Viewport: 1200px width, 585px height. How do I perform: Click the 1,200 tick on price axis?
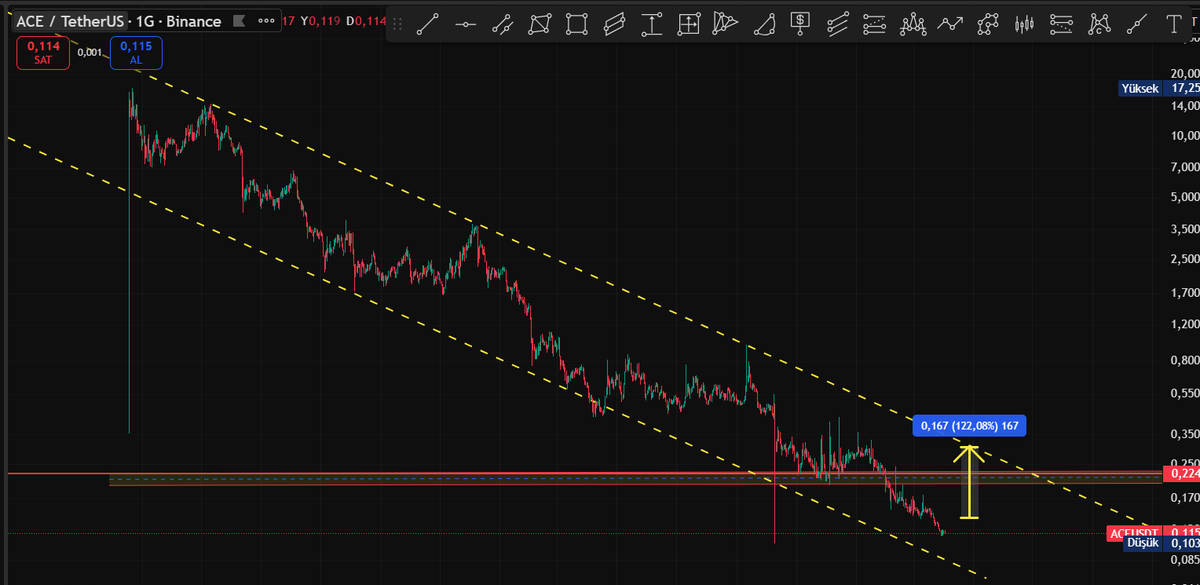tap(1184, 325)
